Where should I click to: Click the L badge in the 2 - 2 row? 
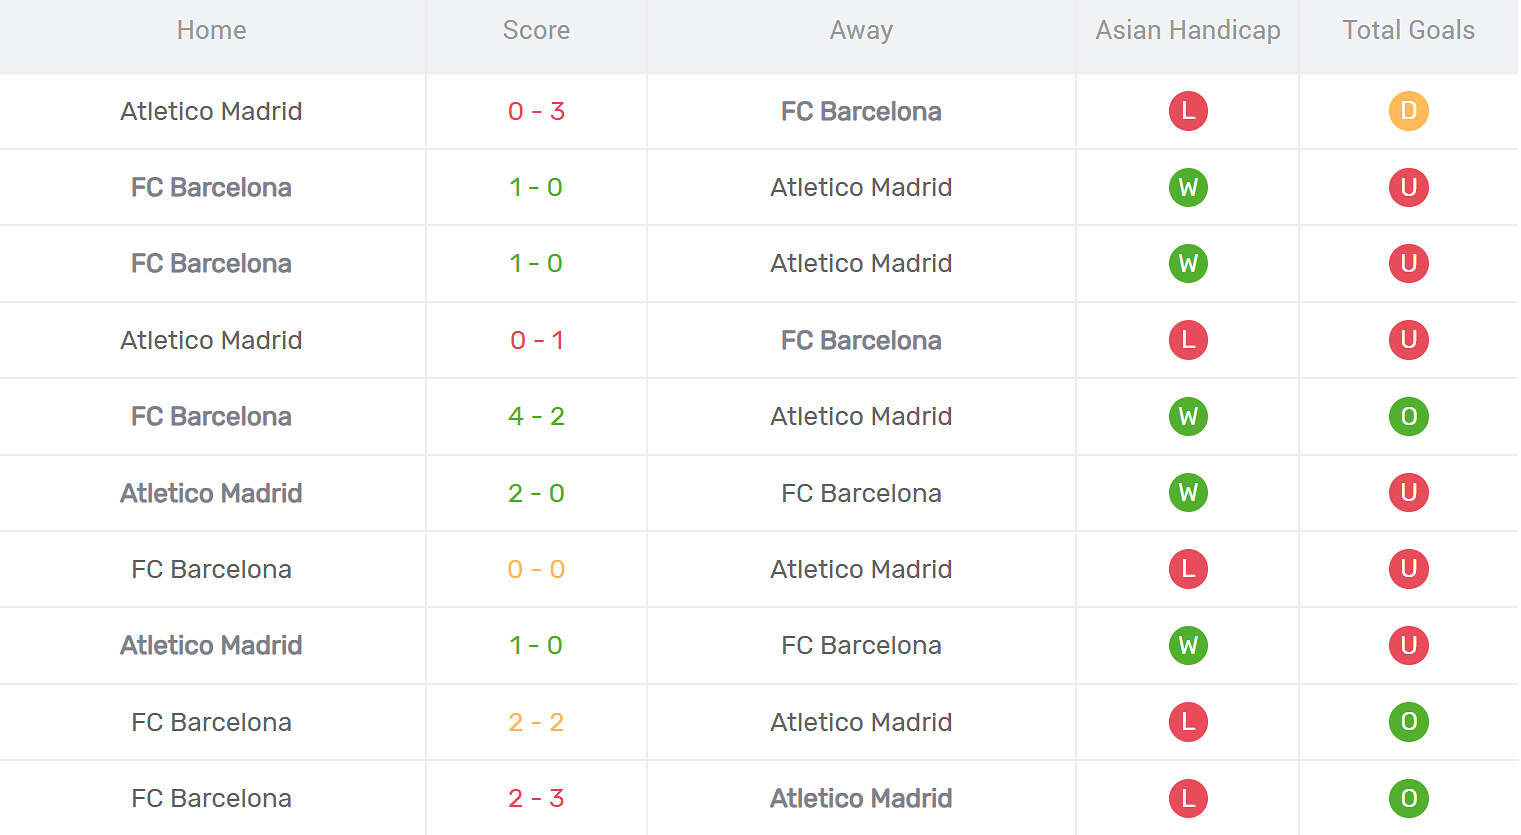click(1188, 722)
